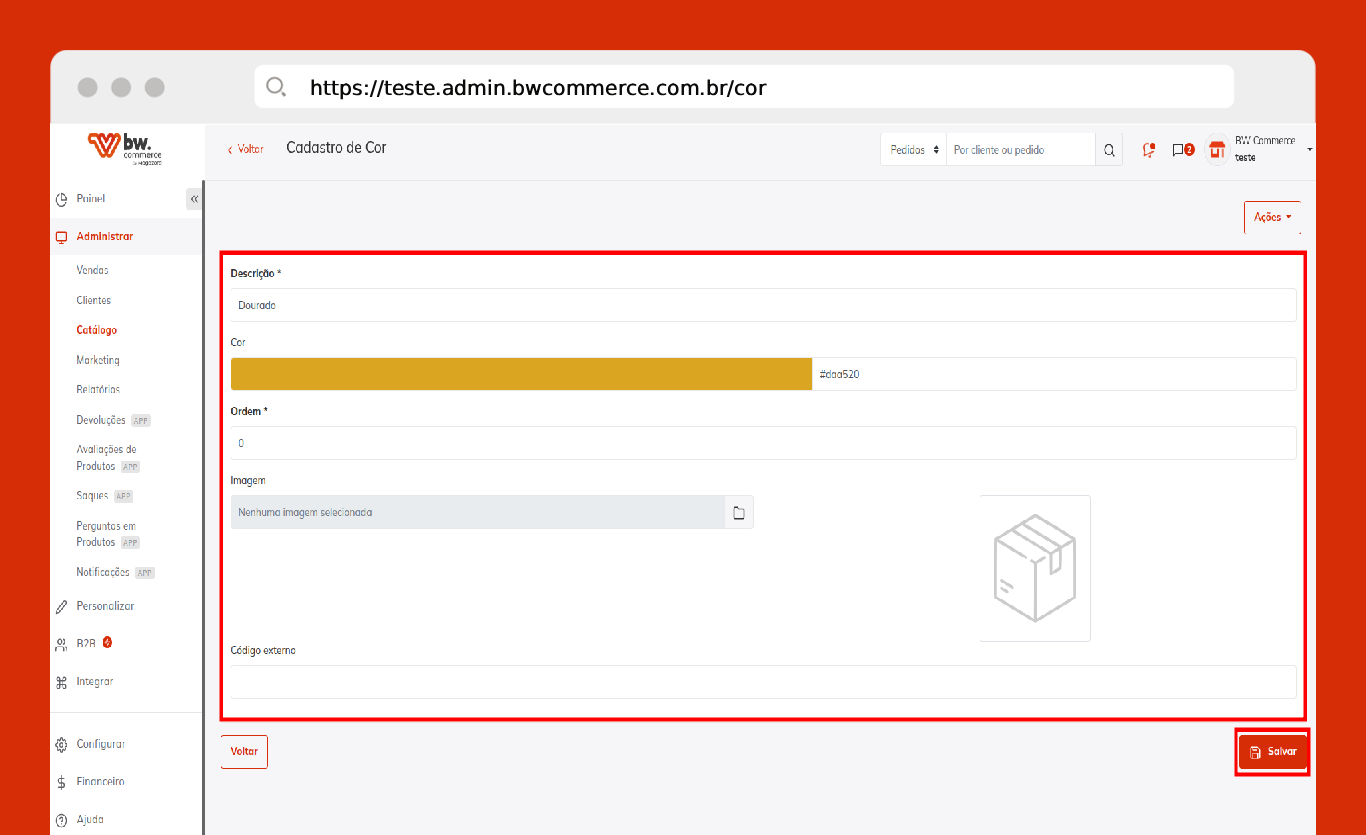This screenshot has width=1366, height=835.
Task: Click the search magnifier icon in header
Action: coord(1109,150)
